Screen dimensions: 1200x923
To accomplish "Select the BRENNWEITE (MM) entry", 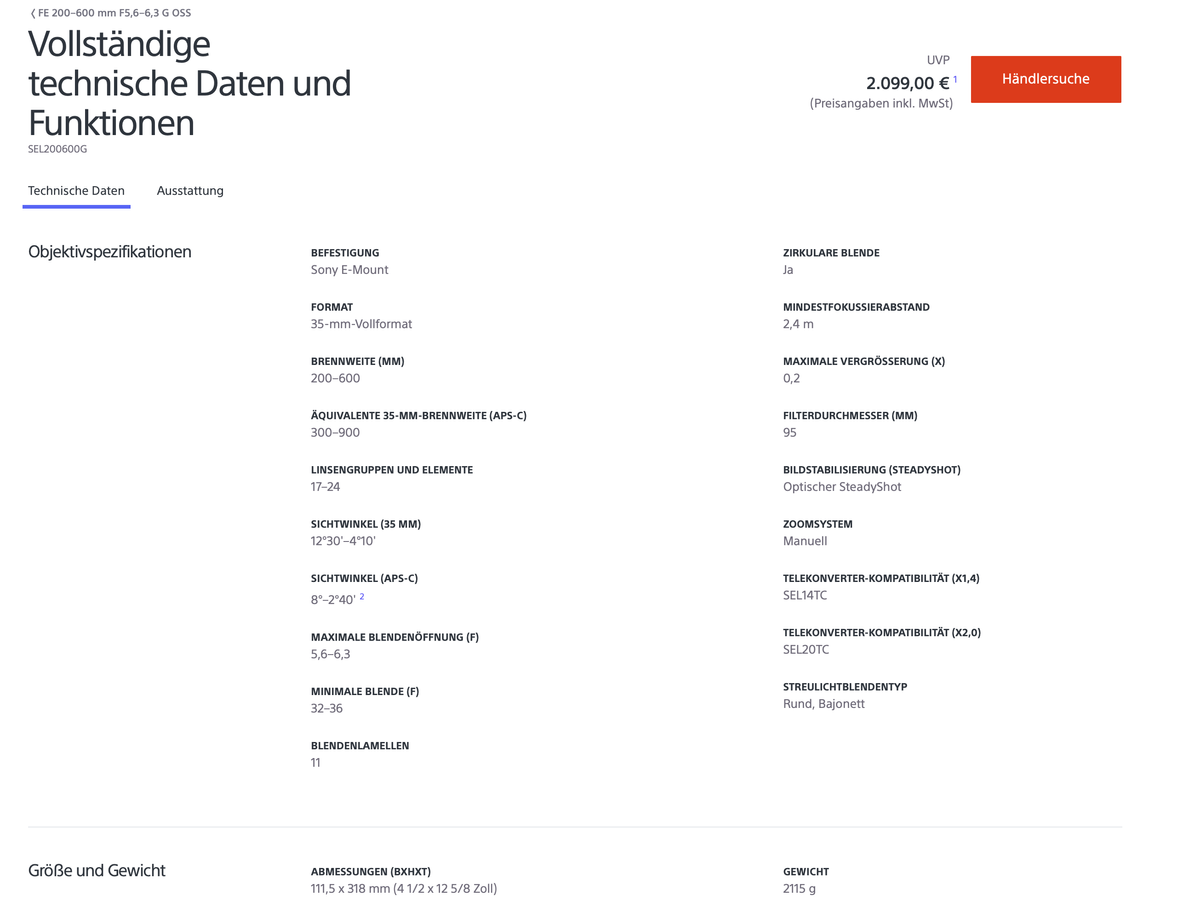I will [x=357, y=361].
